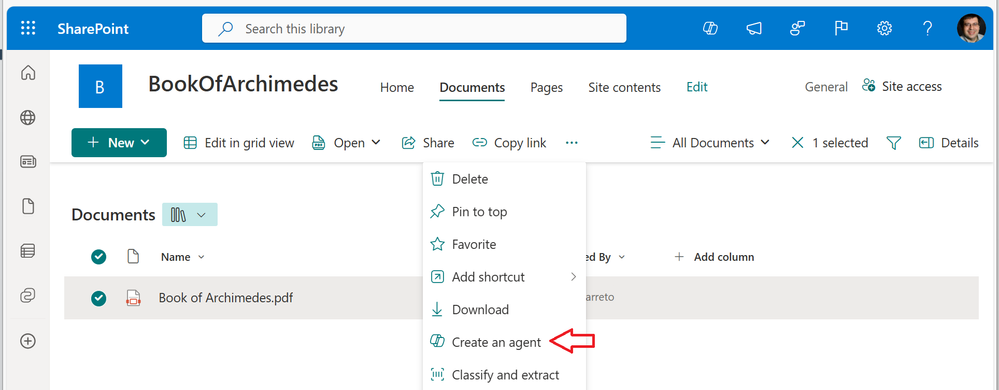
Task: Toggle the select all items checkbox
Action: click(98, 257)
